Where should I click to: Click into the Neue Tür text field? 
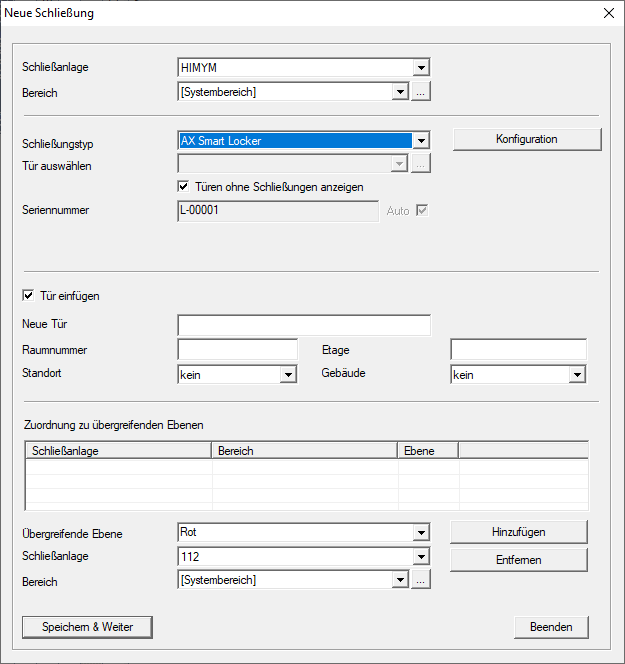coord(303,325)
